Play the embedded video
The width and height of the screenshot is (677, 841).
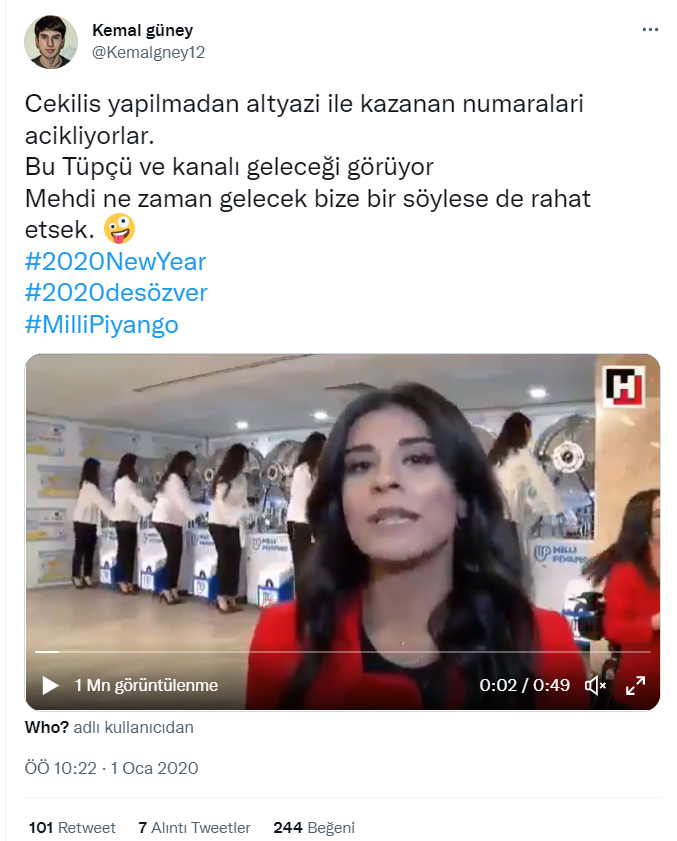click(50, 685)
